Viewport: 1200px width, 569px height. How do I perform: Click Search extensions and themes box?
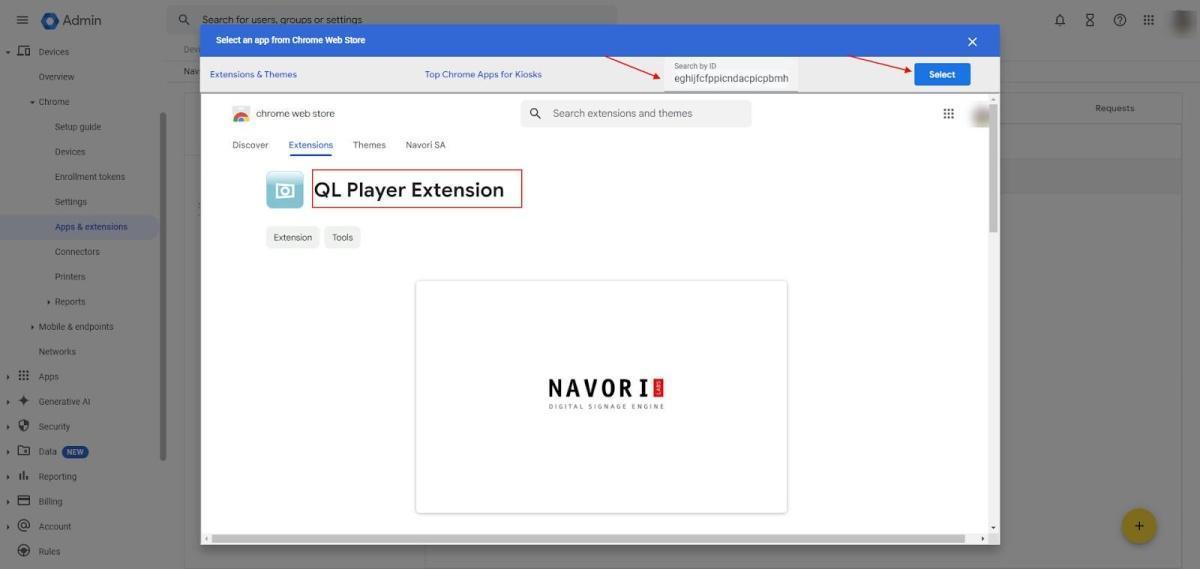[x=636, y=114]
